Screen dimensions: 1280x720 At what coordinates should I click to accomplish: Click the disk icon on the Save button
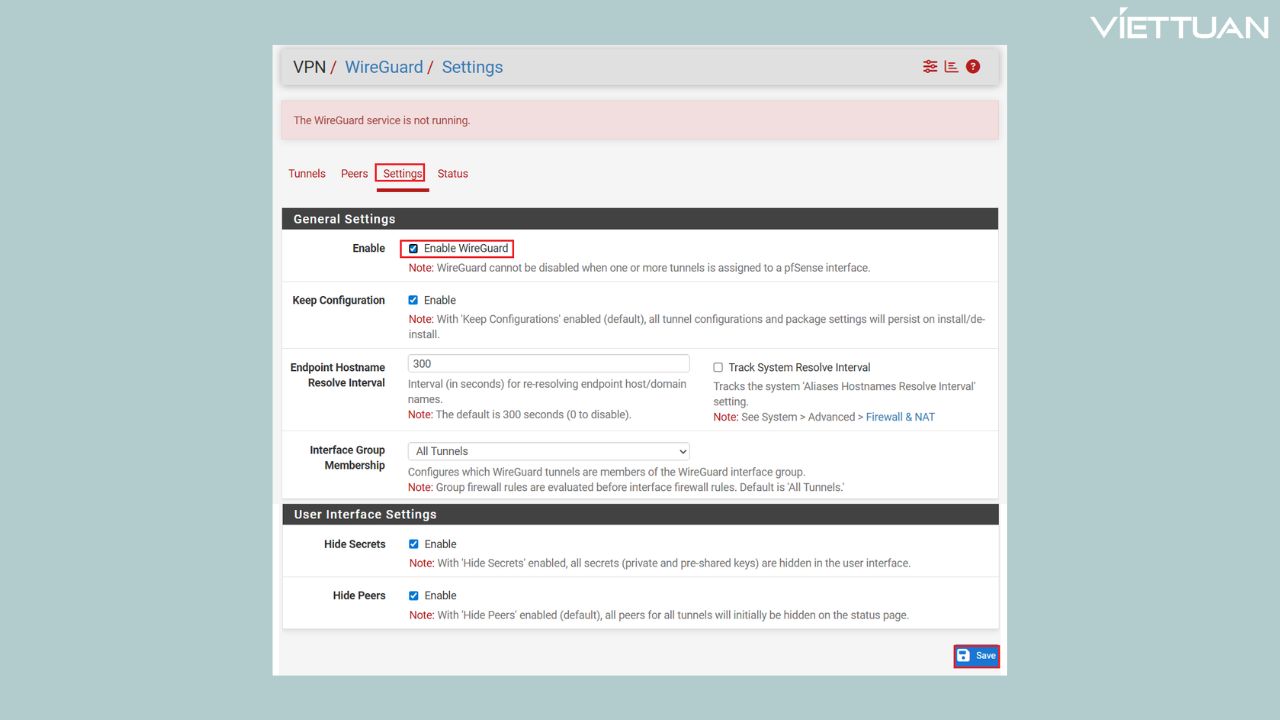pyautogui.click(x=963, y=655)
